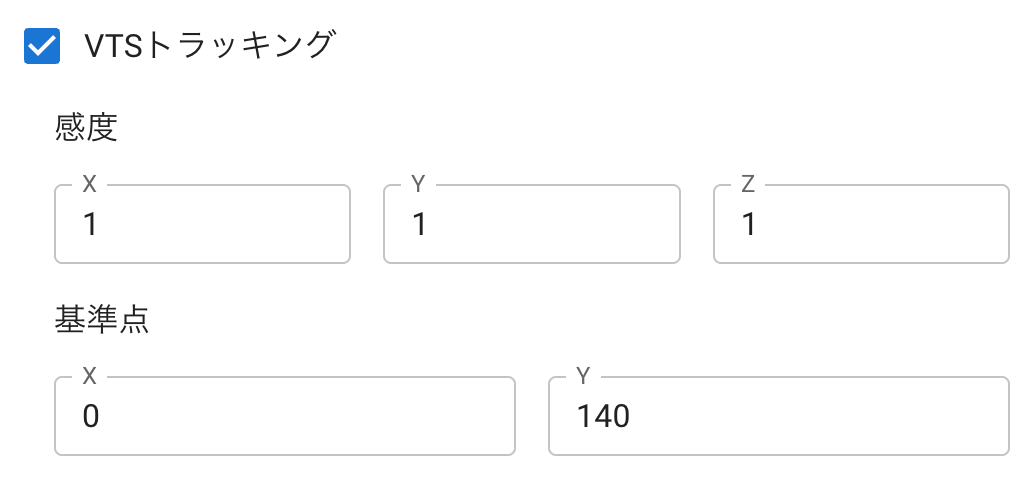Focus the 感度 Z input field
Image resolution: width=1036 pixels, height=486 pixels.
(x=862, y=224)
